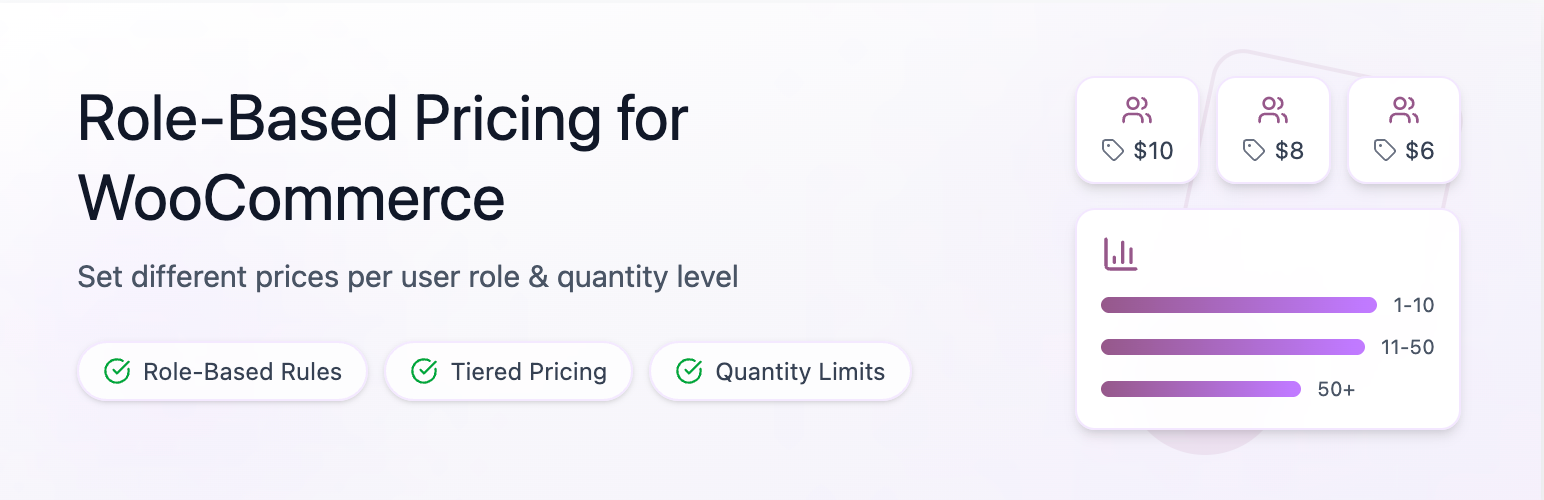
Task: Click the 1-10 quantity bar
Action: click(1238, 305)
